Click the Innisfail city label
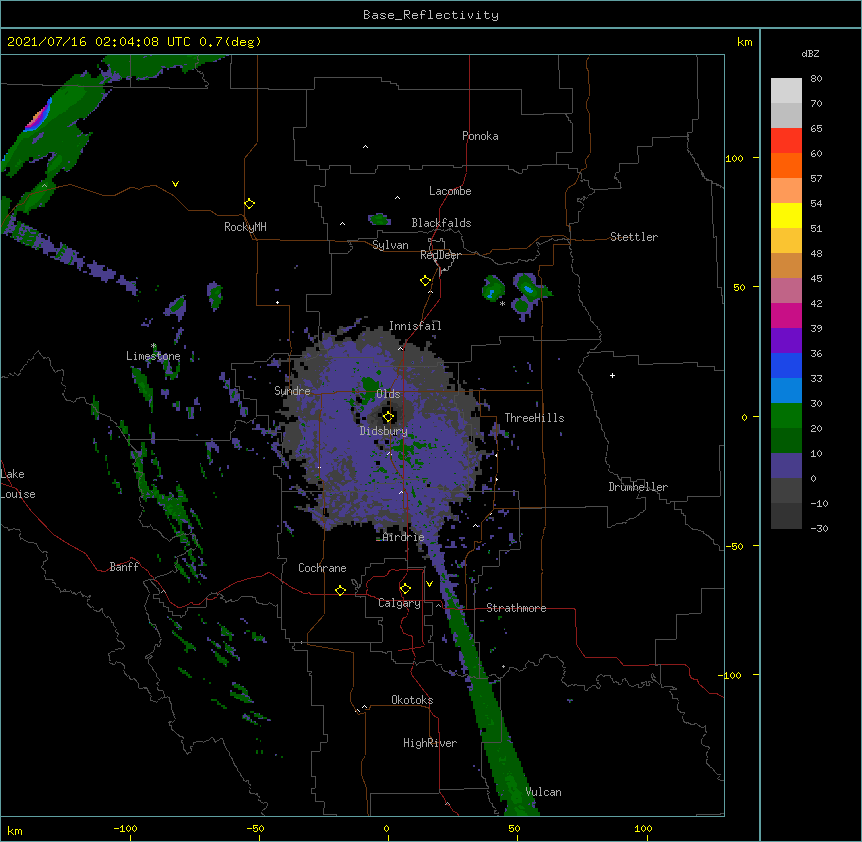Image resolution: width=862 pixels, height=842 pixels. pyautogui.click(x=415, y=326)
